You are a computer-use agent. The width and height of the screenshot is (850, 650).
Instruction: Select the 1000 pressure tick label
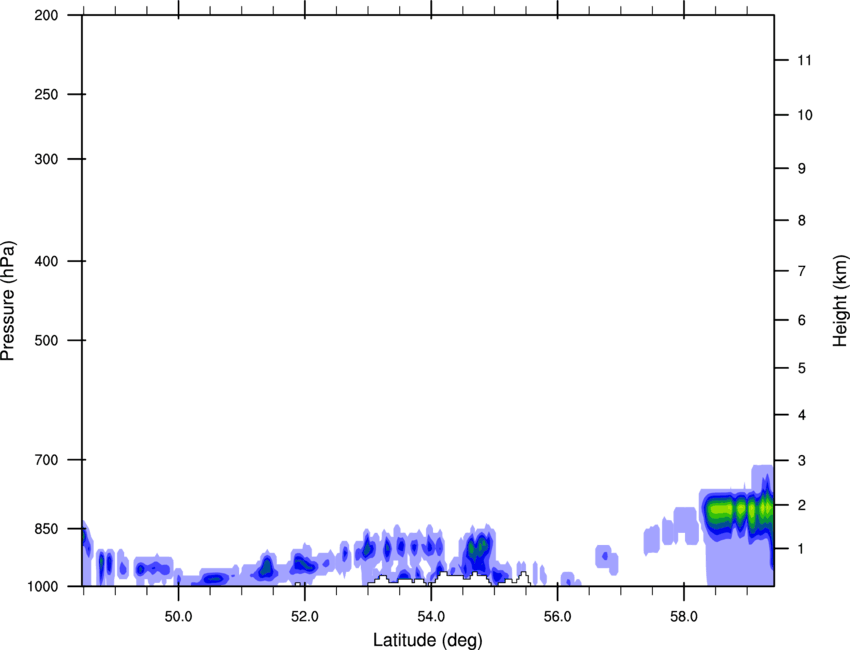[x=42, y=586]
